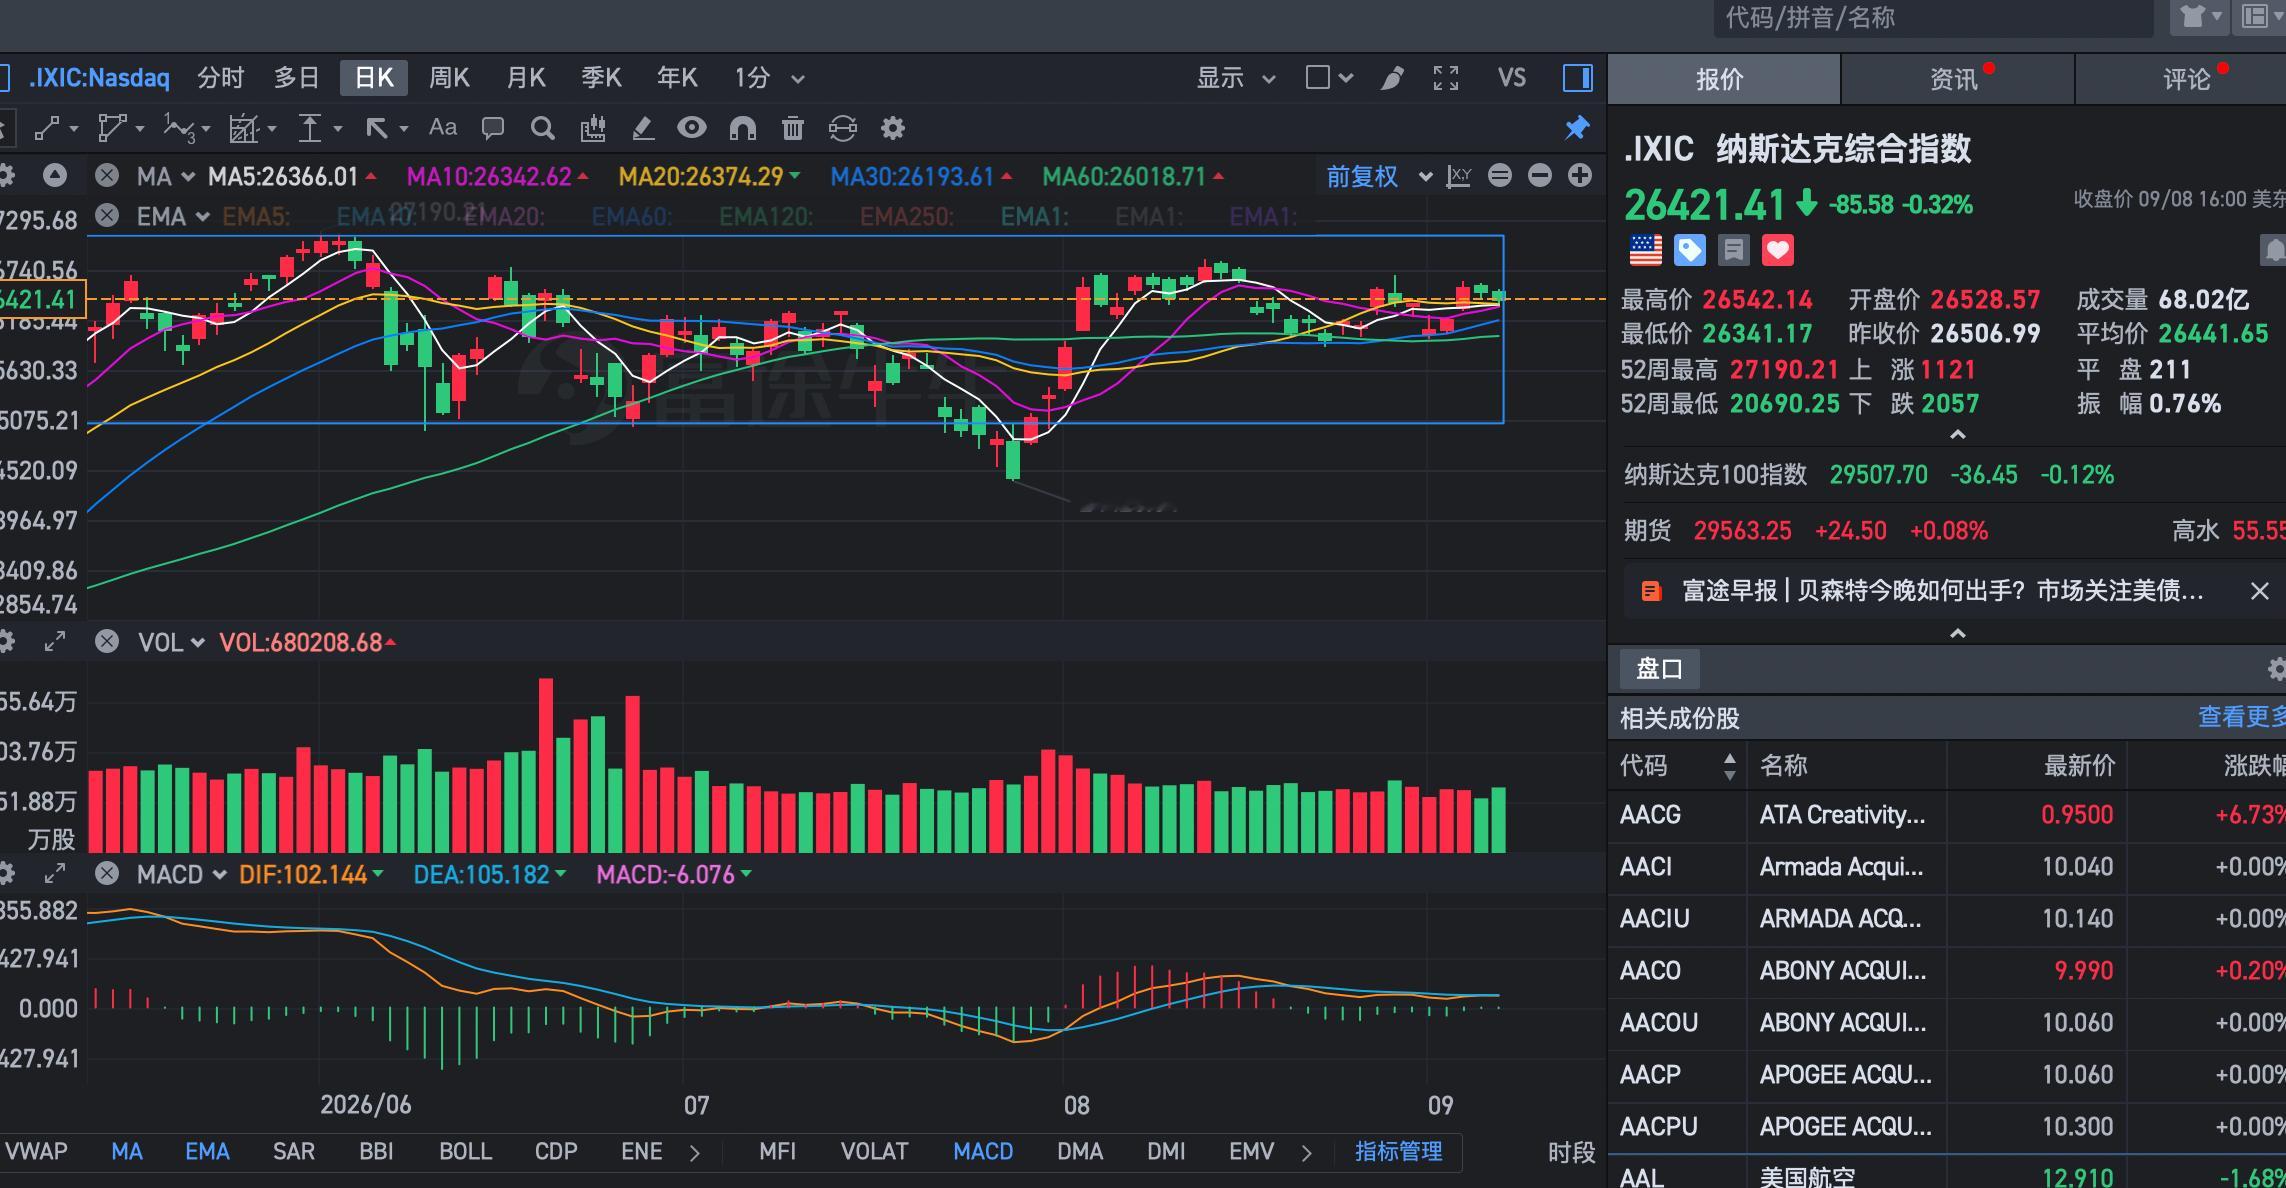Dismiss the 富途早报 news banner
Viewport: 2286px width, 1188px height.
[2259, 591]
